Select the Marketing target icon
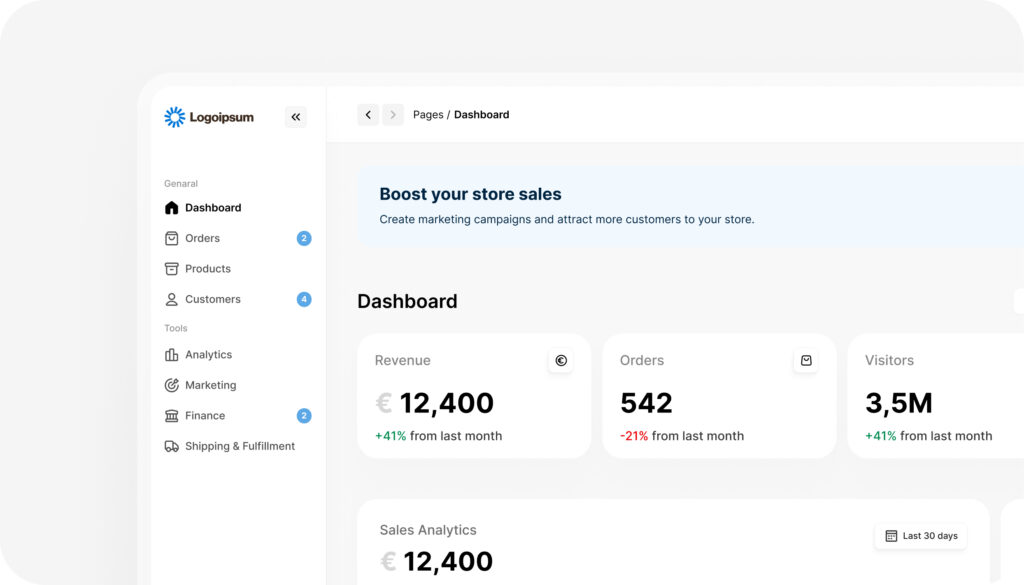Viewport: 1024px width, 585px height. pyautogui.click(x=171, y=385)
